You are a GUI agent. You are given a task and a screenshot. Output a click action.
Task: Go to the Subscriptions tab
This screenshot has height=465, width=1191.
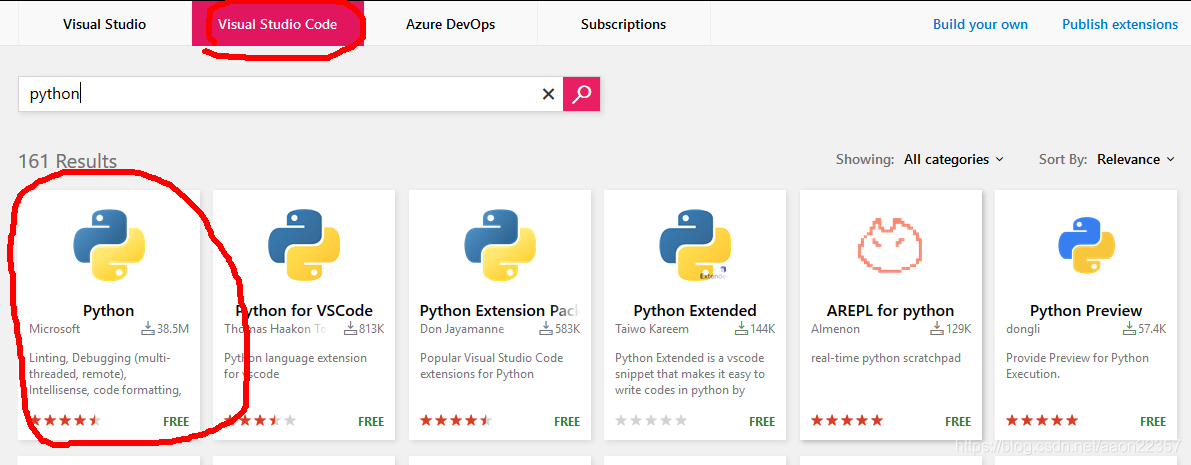623,24
